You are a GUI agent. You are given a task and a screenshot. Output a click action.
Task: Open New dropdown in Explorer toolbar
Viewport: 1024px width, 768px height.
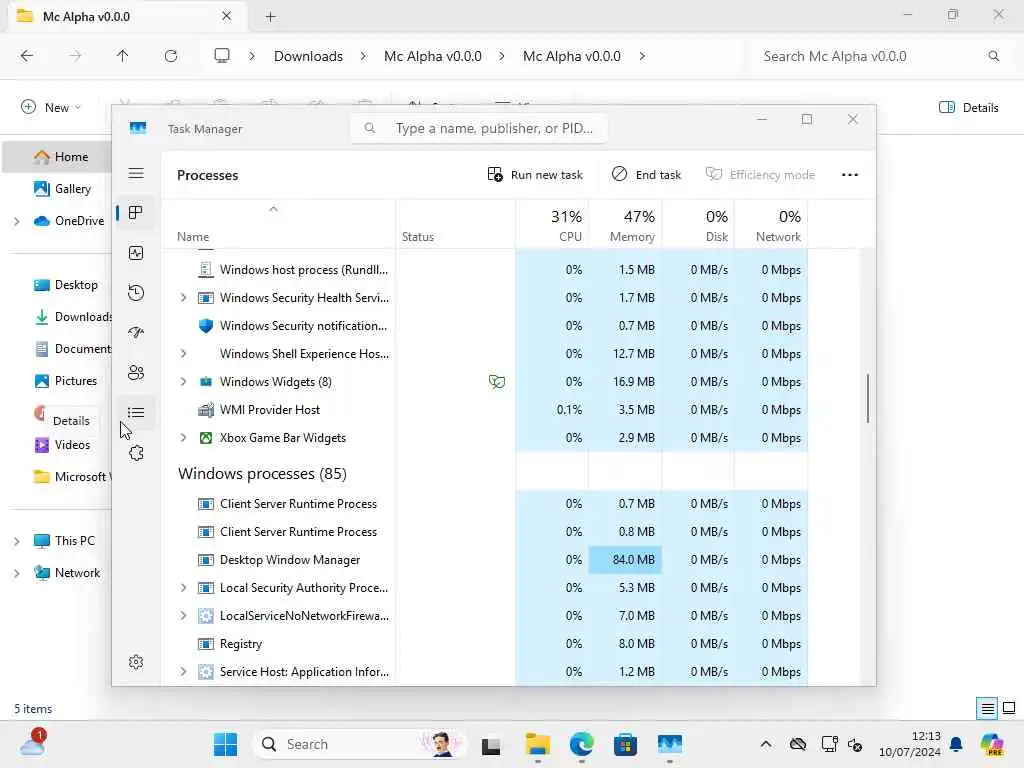coord(52,107)
